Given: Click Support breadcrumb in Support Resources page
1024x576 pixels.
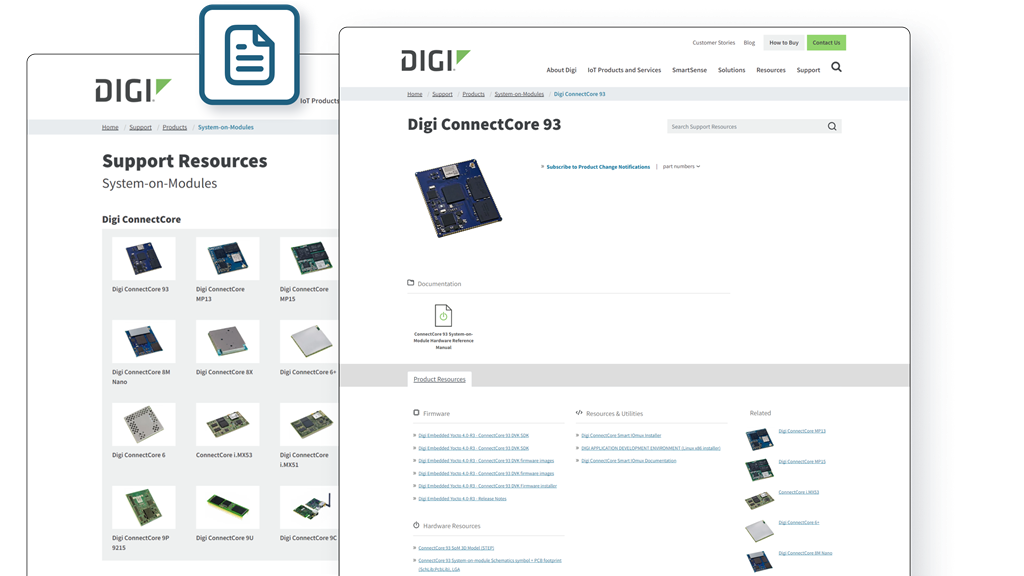Looking at the screenshot, I should point(140,127).
